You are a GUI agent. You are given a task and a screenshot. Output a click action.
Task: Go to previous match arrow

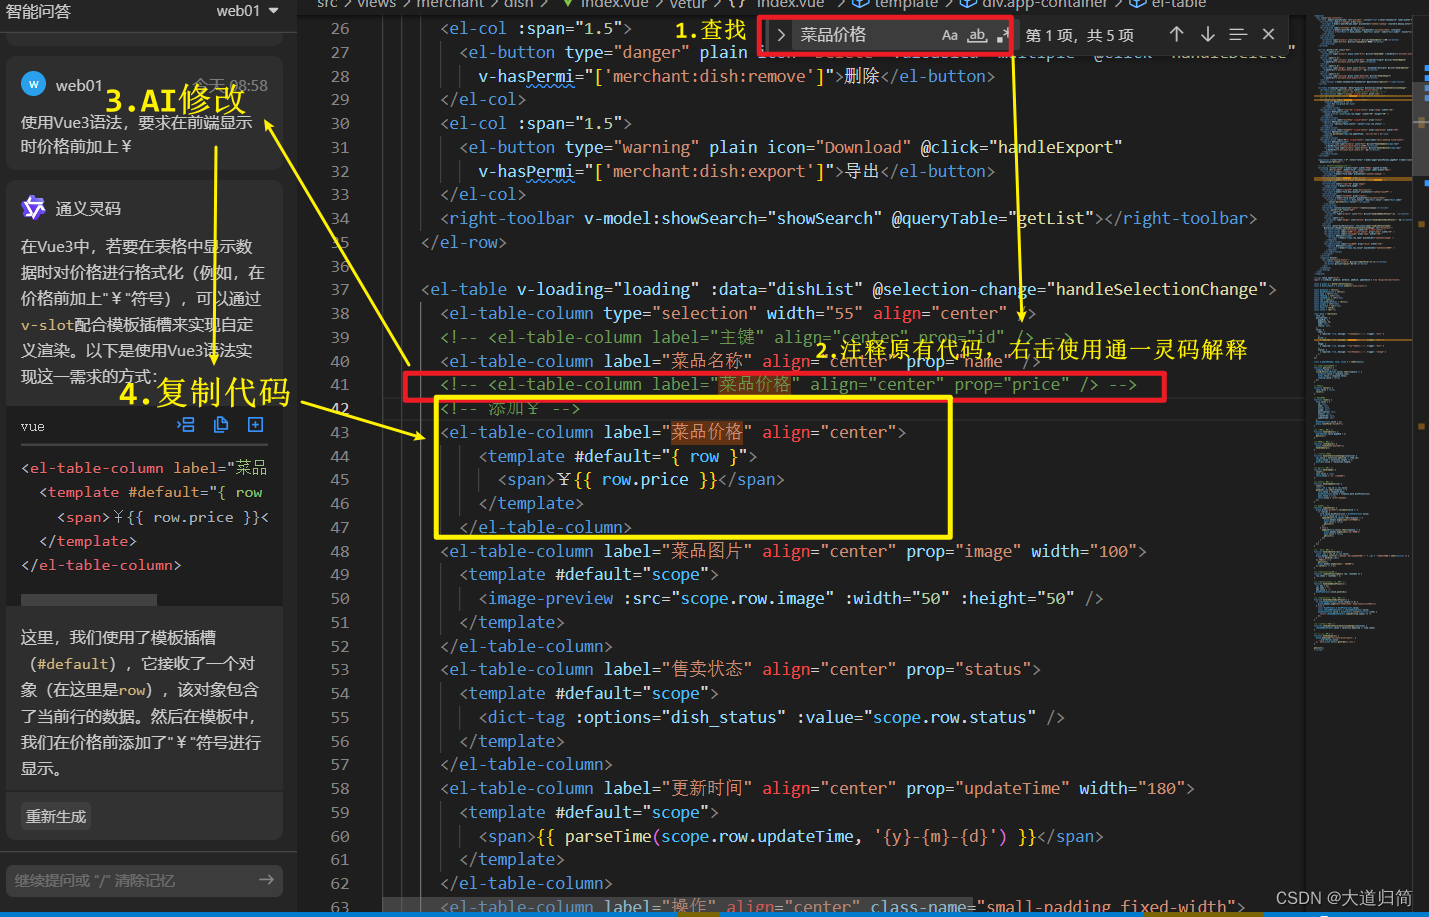point(1176,35)
